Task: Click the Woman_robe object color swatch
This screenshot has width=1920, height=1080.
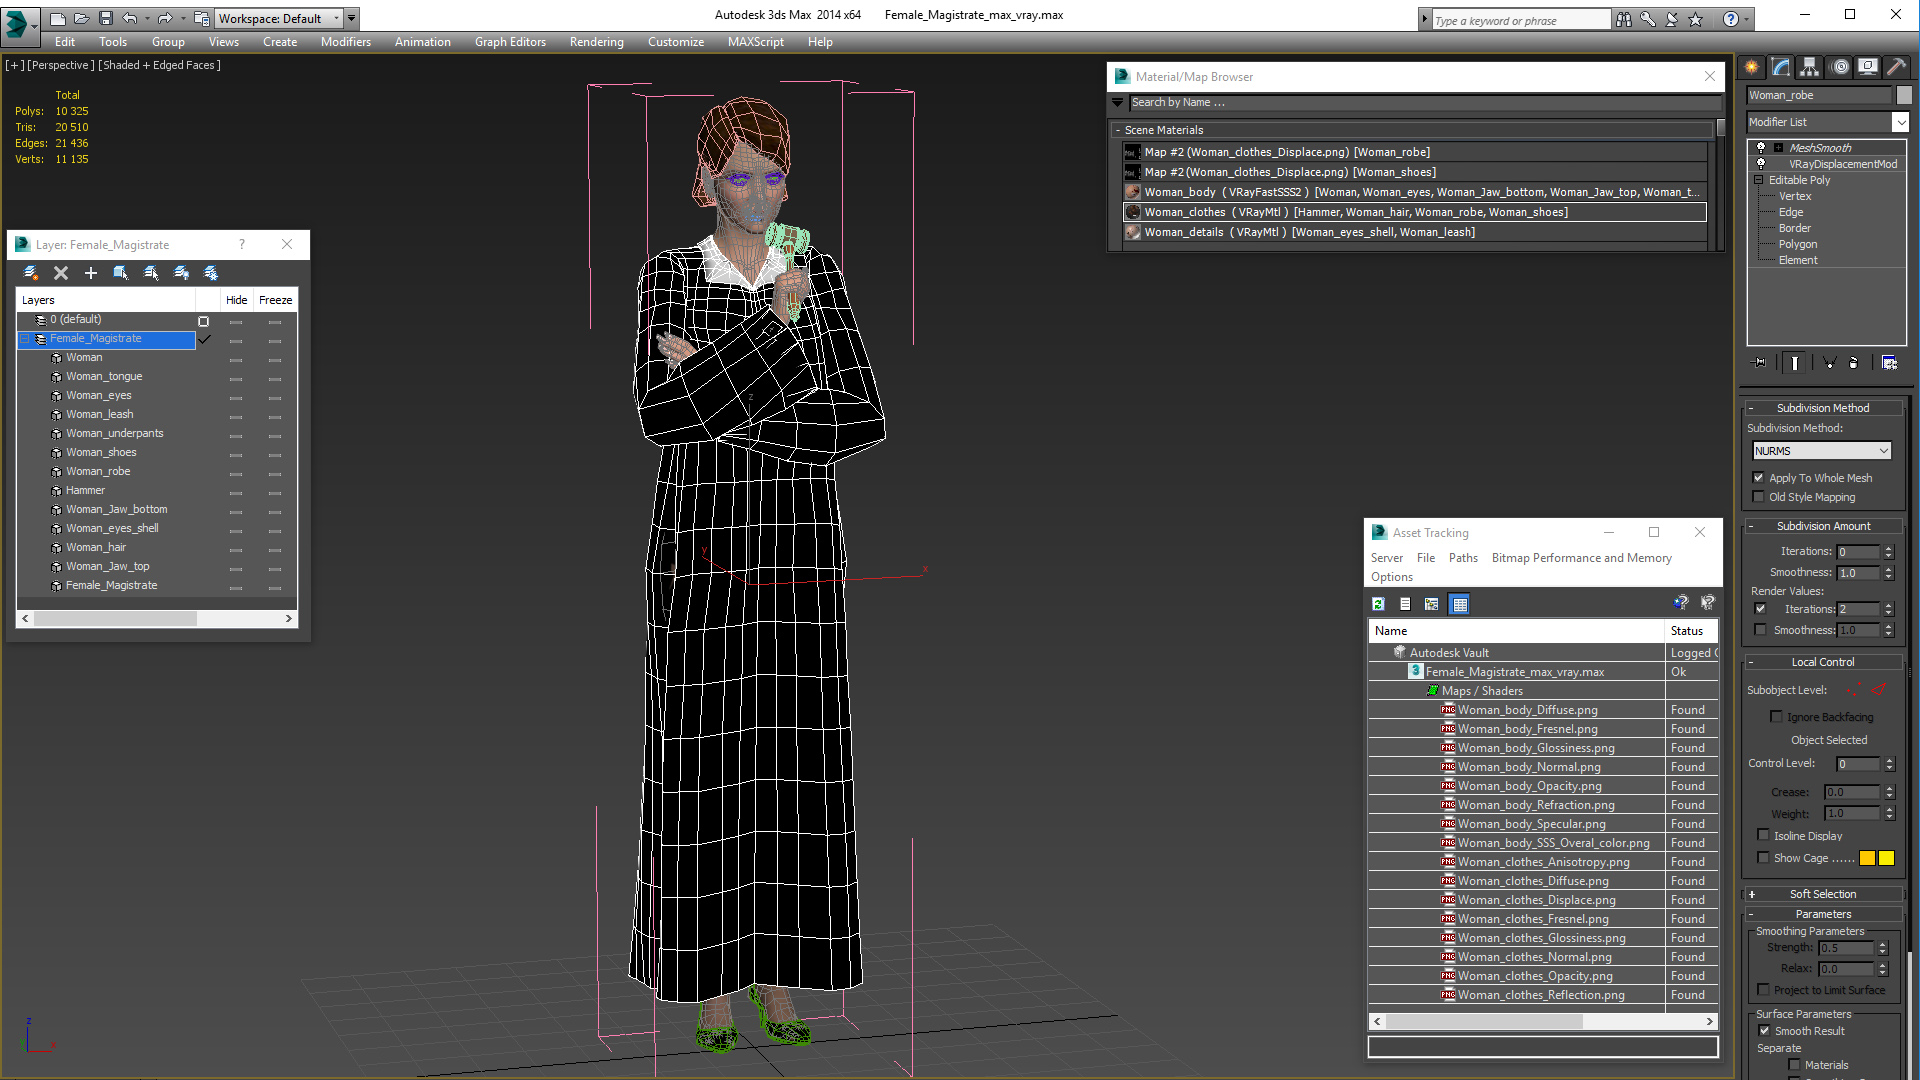Action: [1904, 95]
